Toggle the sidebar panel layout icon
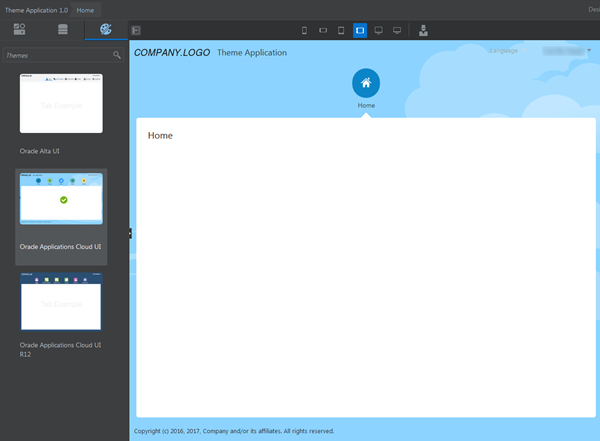Viewport: 600px width, 441px height. [136, 30]
